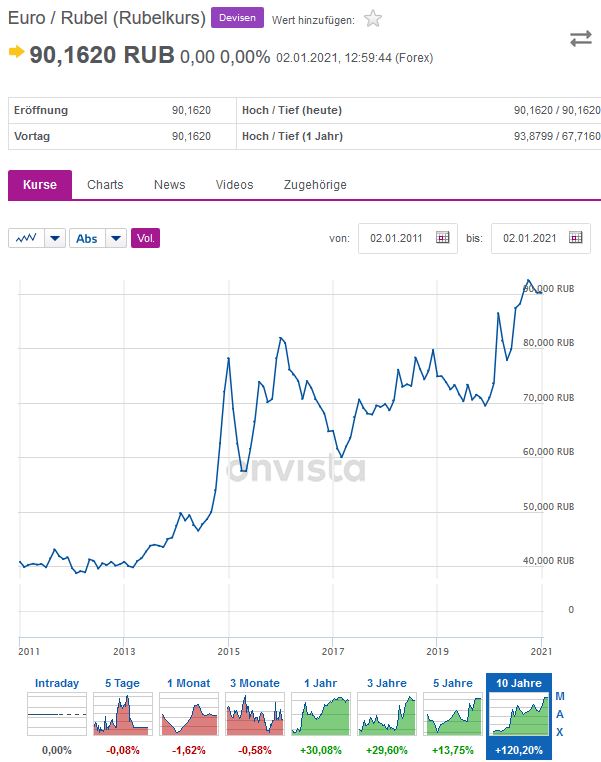Open calendar for the start date

tap(442, 238)
